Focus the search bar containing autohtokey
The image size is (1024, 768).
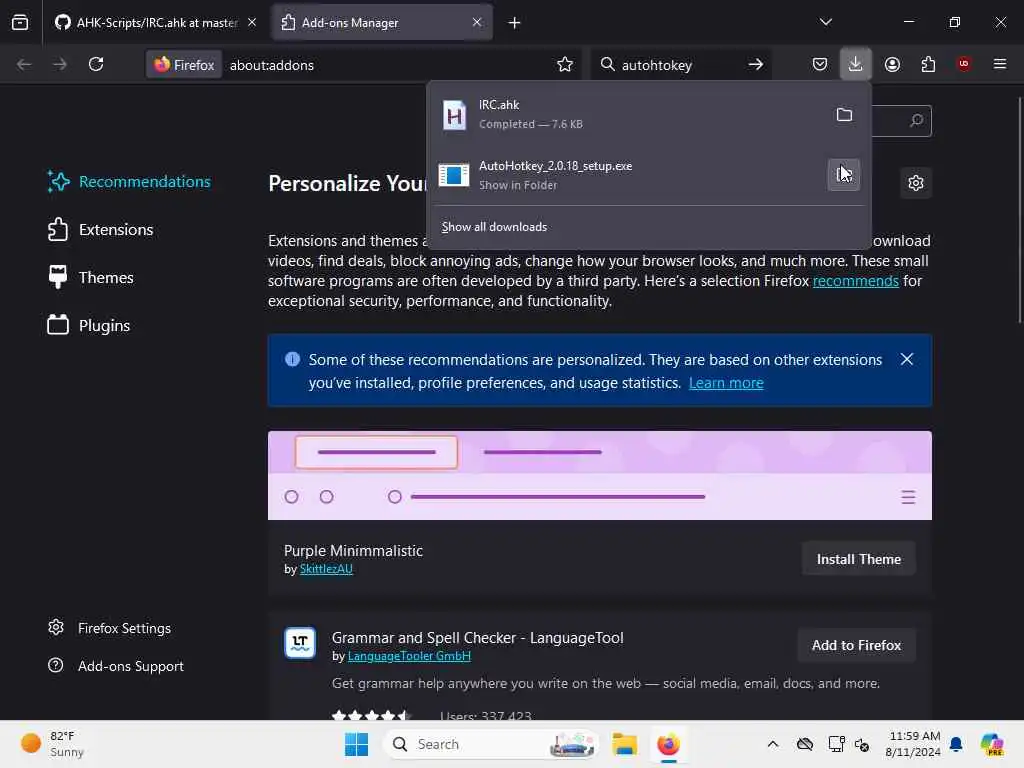point(679,65)
